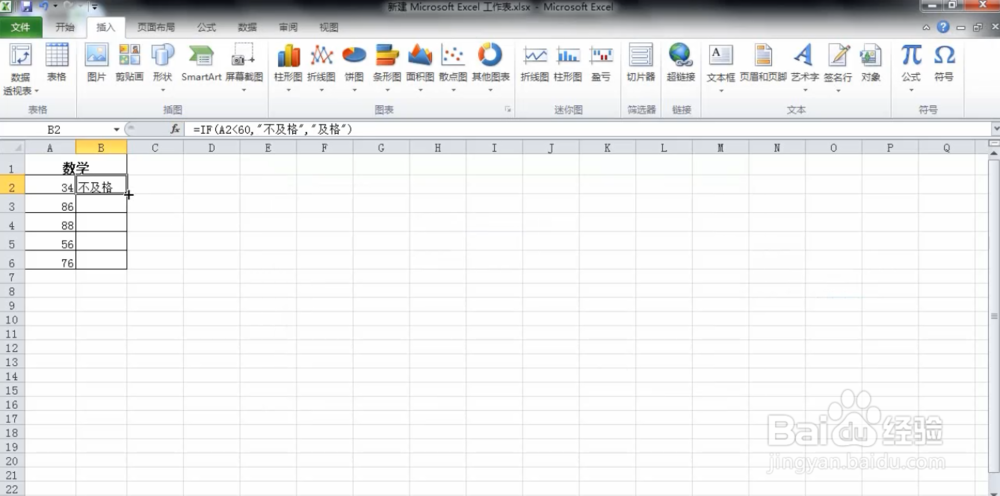This screenshot has width=1000, height=496.
Task: Insert a PivotTable (数据透视表)
Action: 20,69
